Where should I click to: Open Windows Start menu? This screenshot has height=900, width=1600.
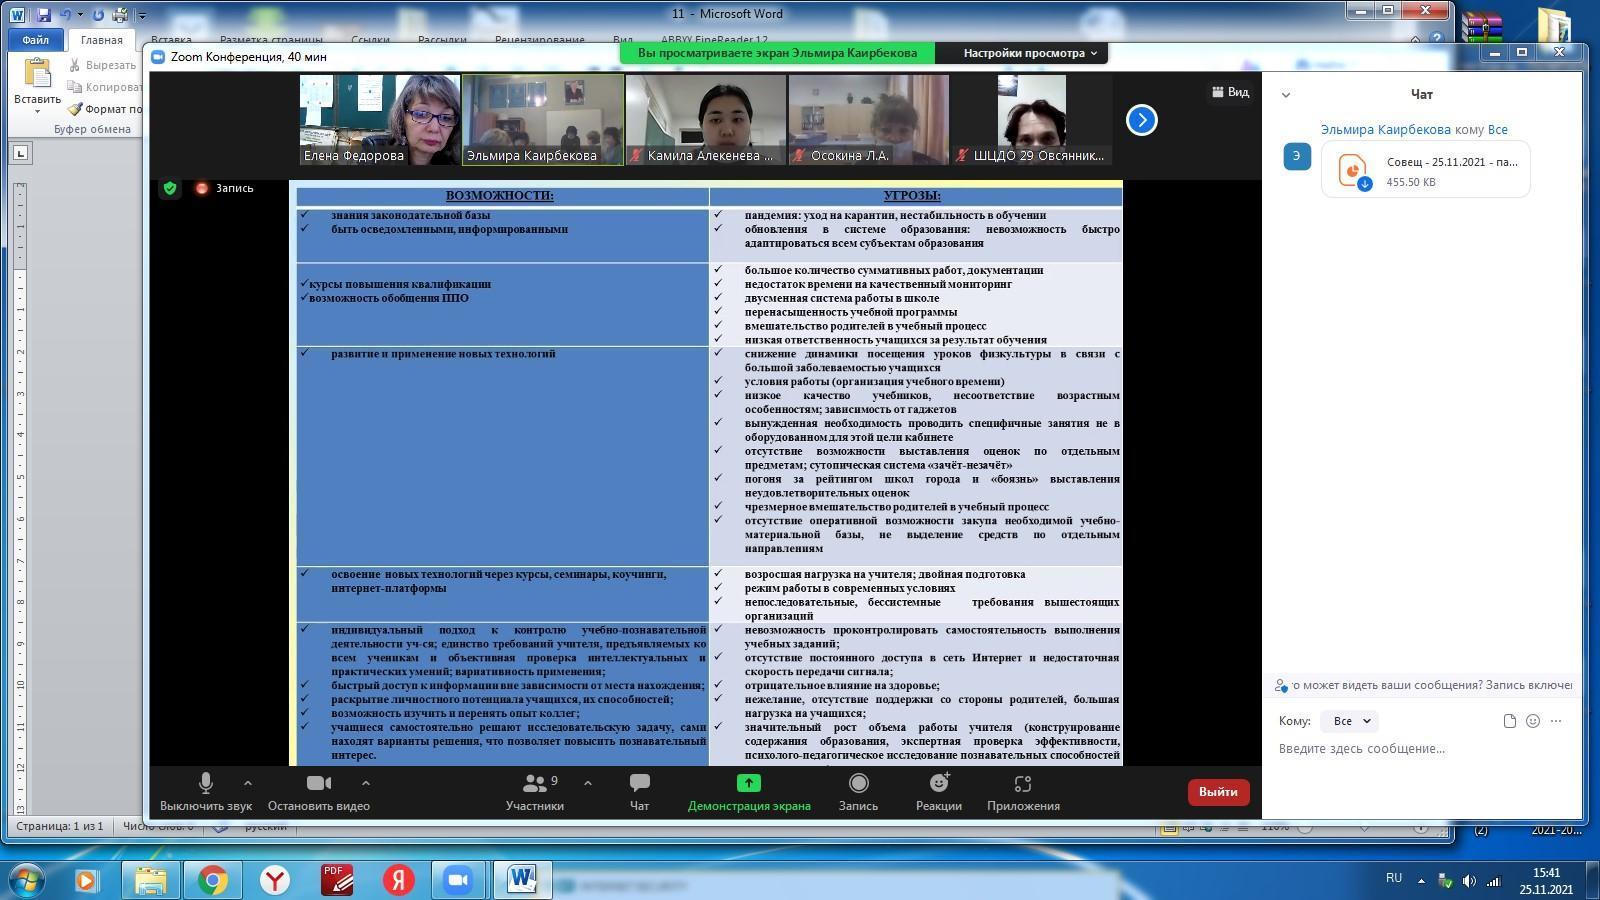coord(25,880)
